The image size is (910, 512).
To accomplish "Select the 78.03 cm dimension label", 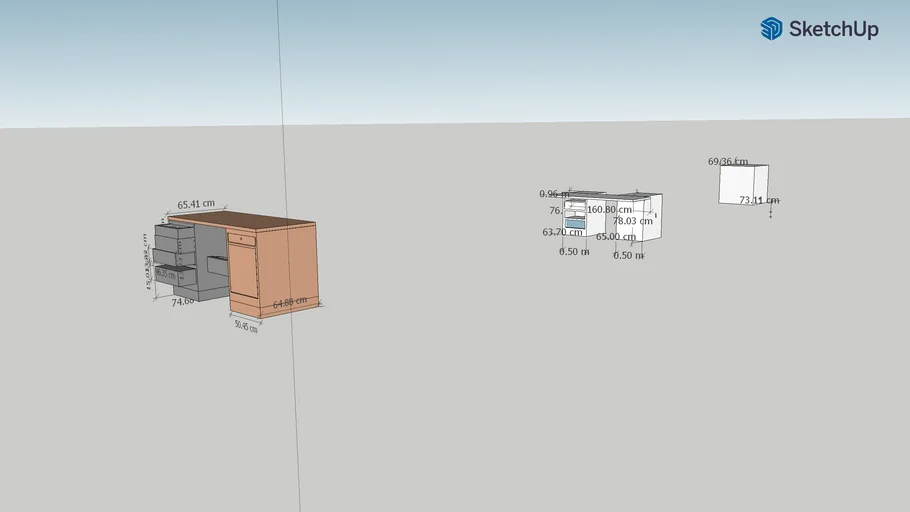I will click(632, 221).
